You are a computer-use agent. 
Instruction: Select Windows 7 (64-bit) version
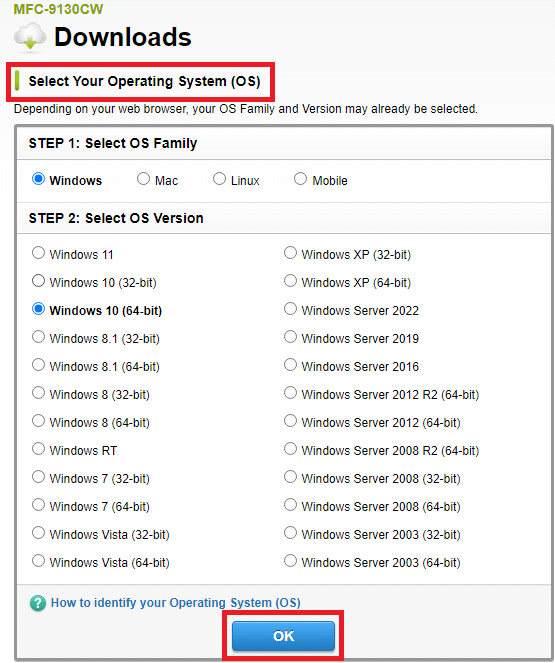pos(38,505)
